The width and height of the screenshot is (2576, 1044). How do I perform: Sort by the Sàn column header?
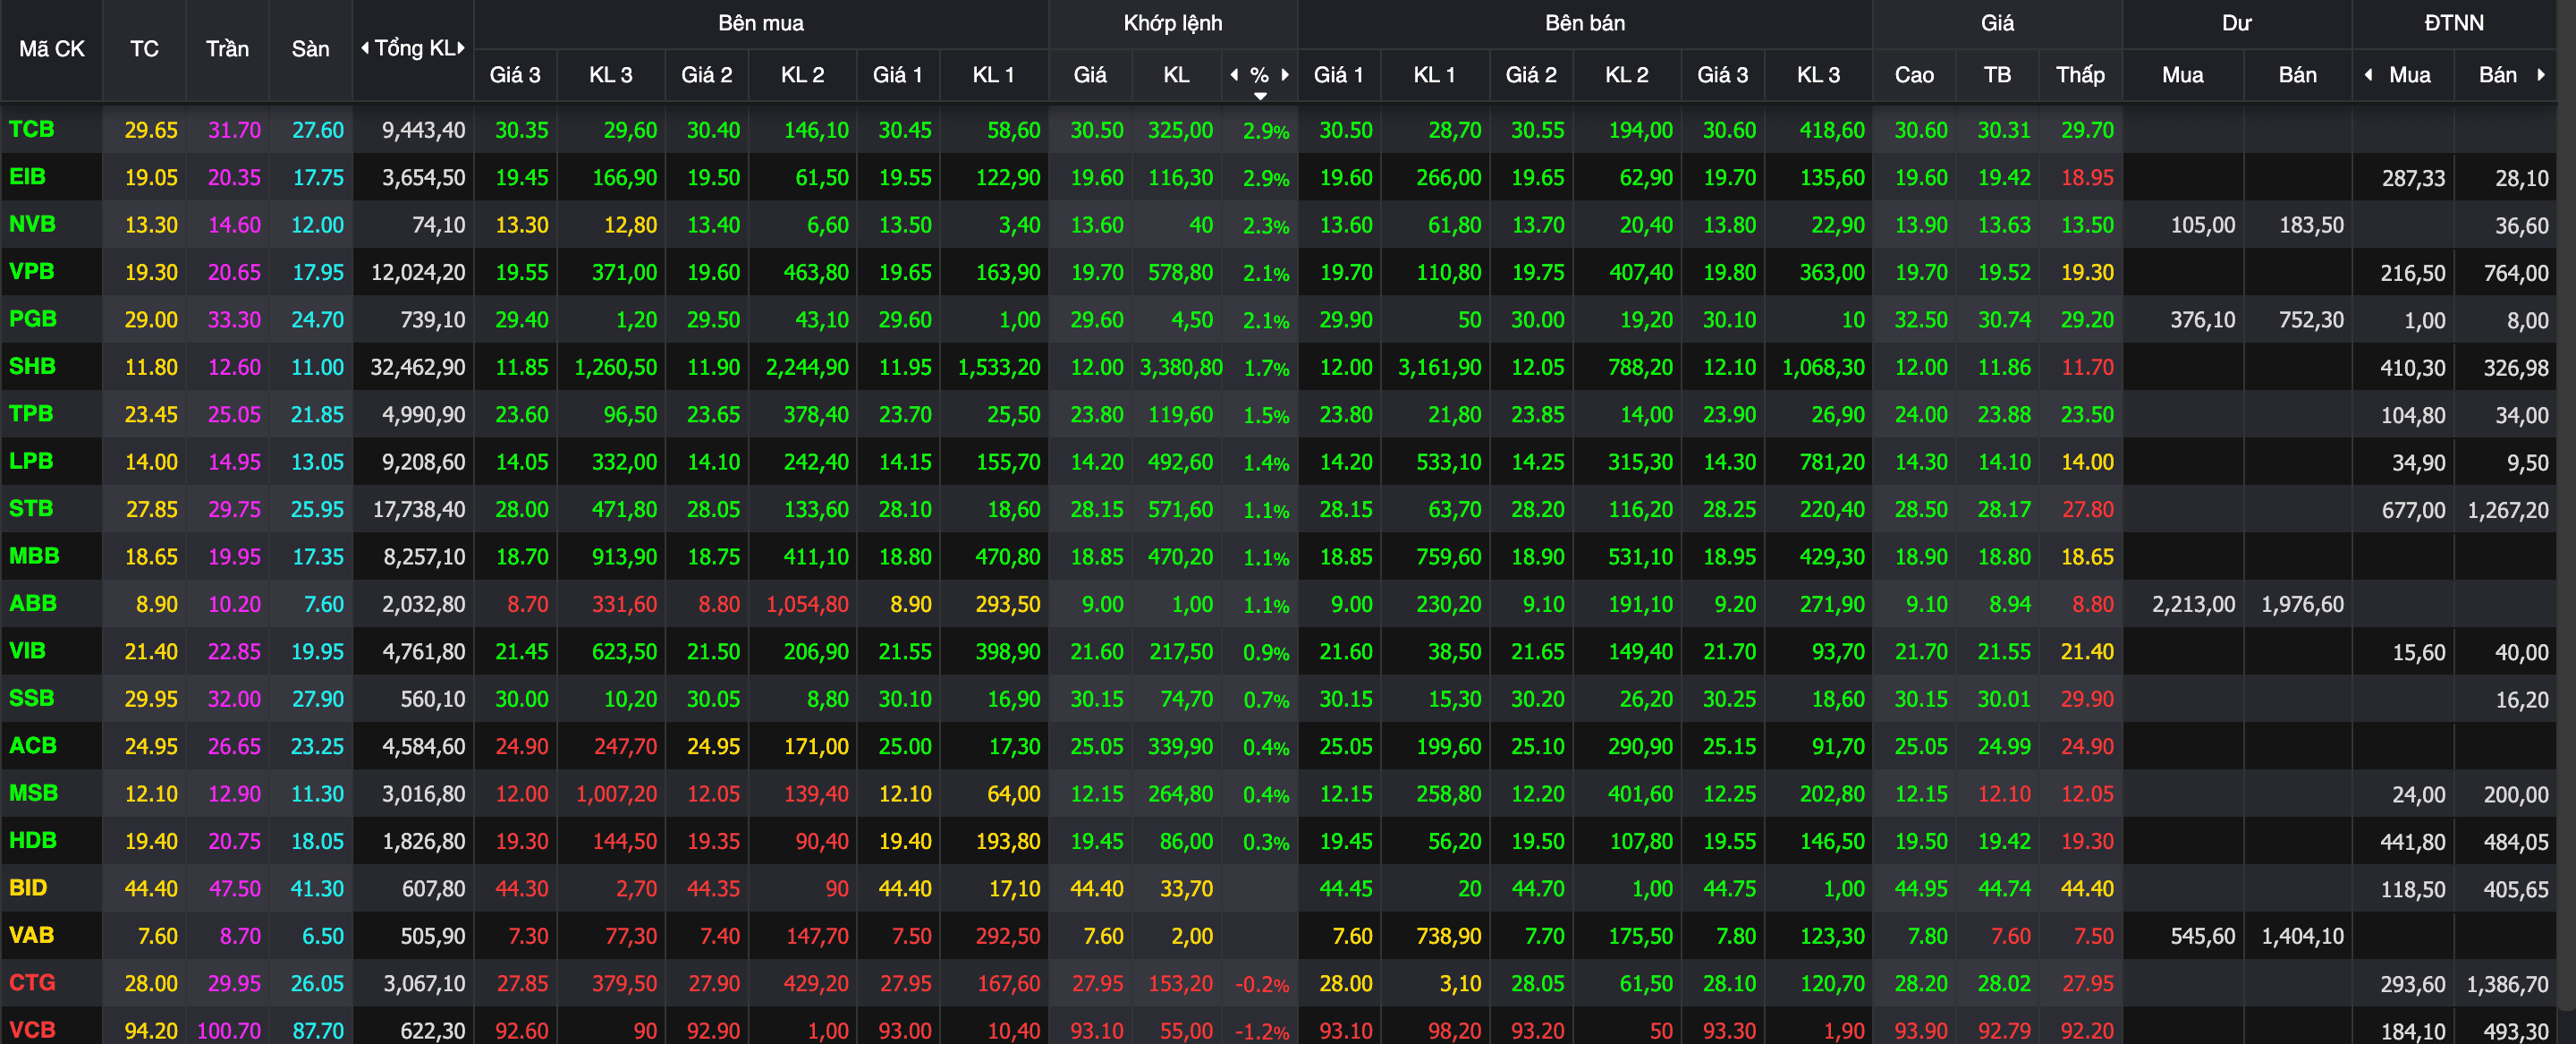click(310, 49)
